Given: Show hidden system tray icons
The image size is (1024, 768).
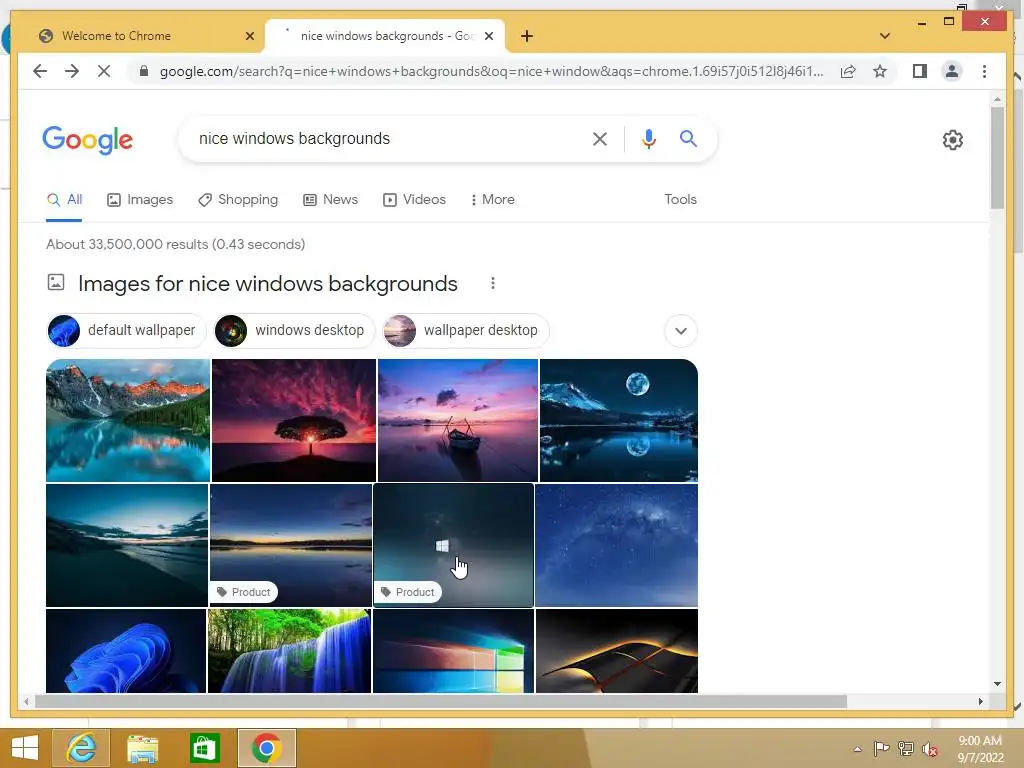Looking at the screenshot, I should [857, 749].
